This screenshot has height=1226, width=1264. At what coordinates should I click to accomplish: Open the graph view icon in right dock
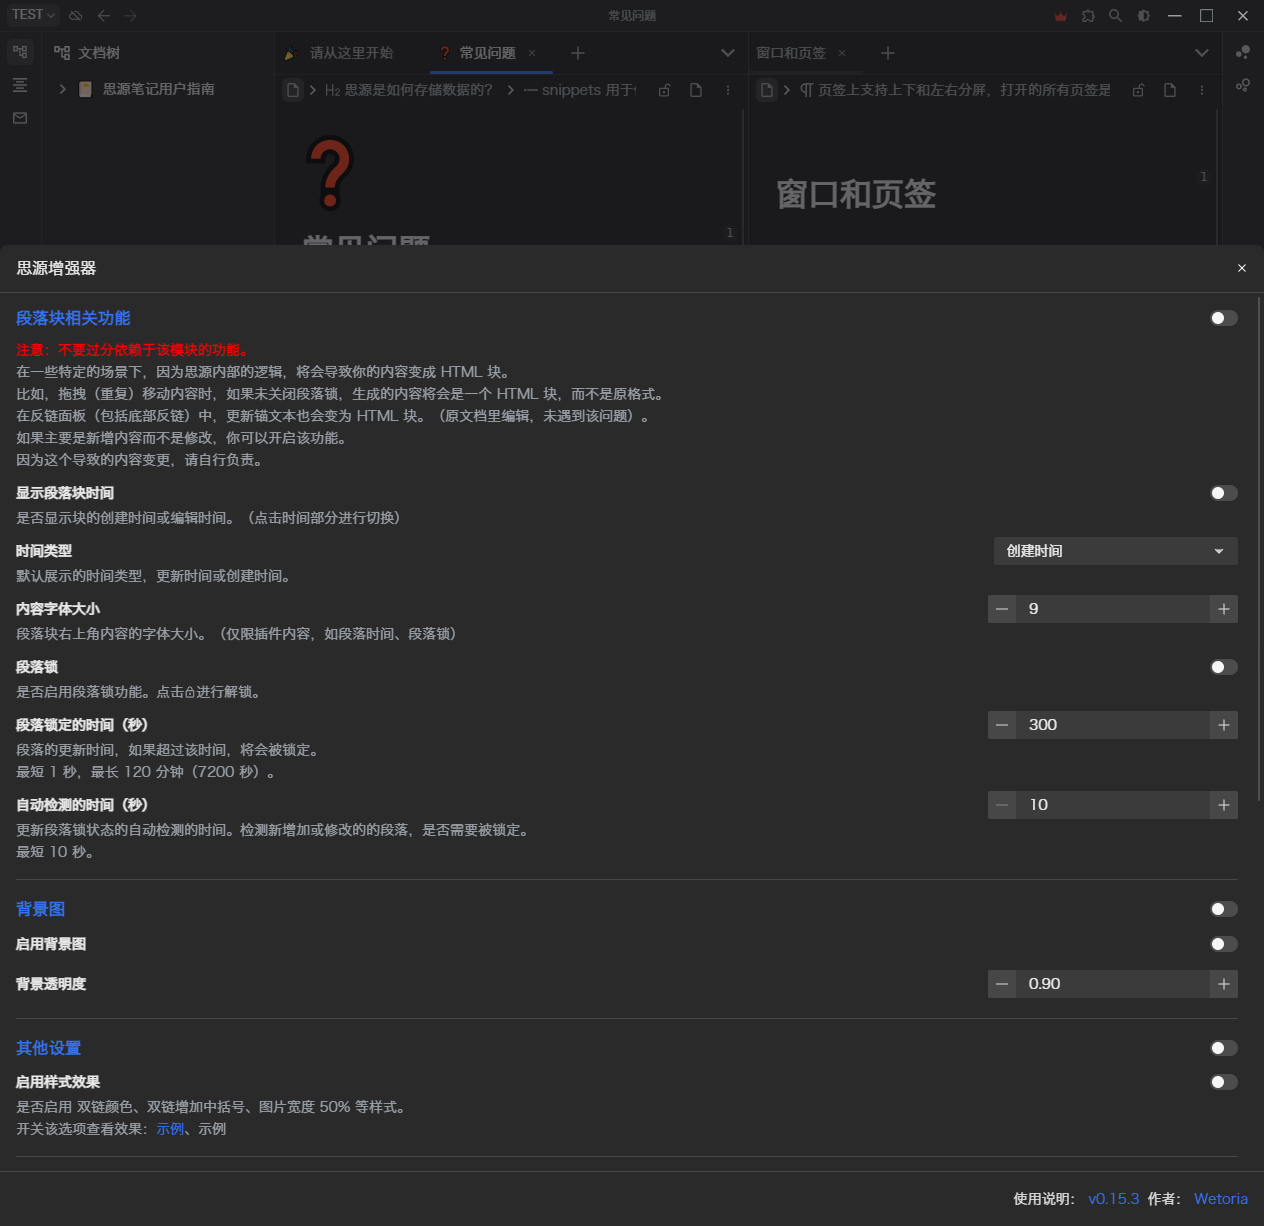(1243, 52)
